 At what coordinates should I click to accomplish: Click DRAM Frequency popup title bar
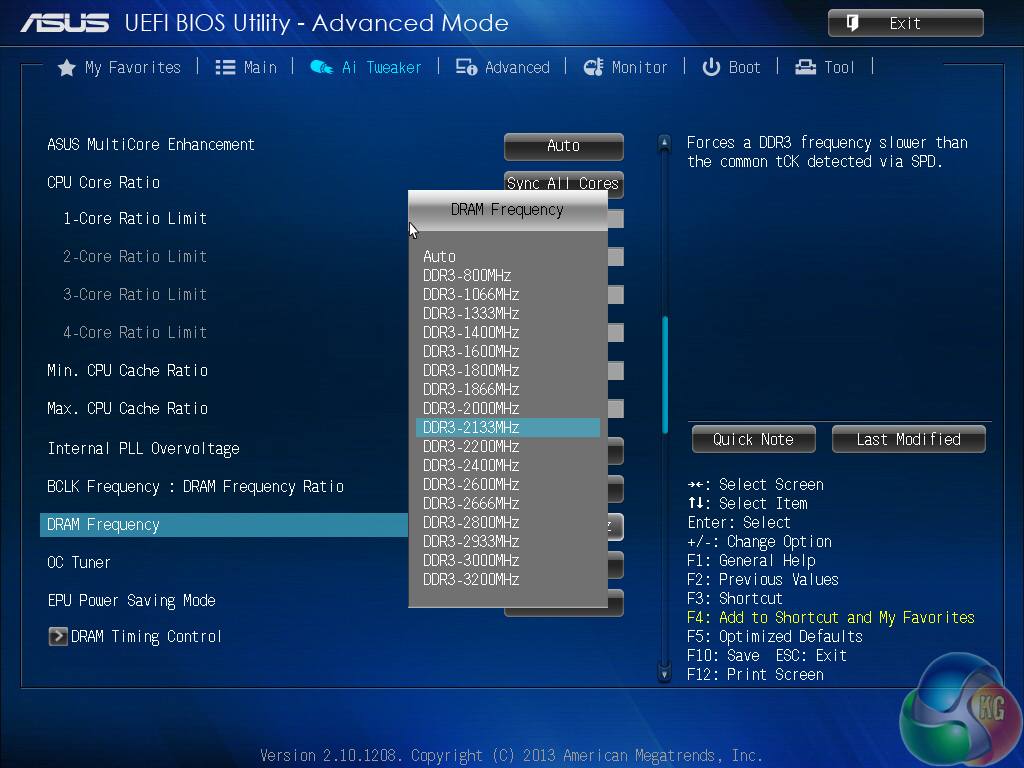507,210
